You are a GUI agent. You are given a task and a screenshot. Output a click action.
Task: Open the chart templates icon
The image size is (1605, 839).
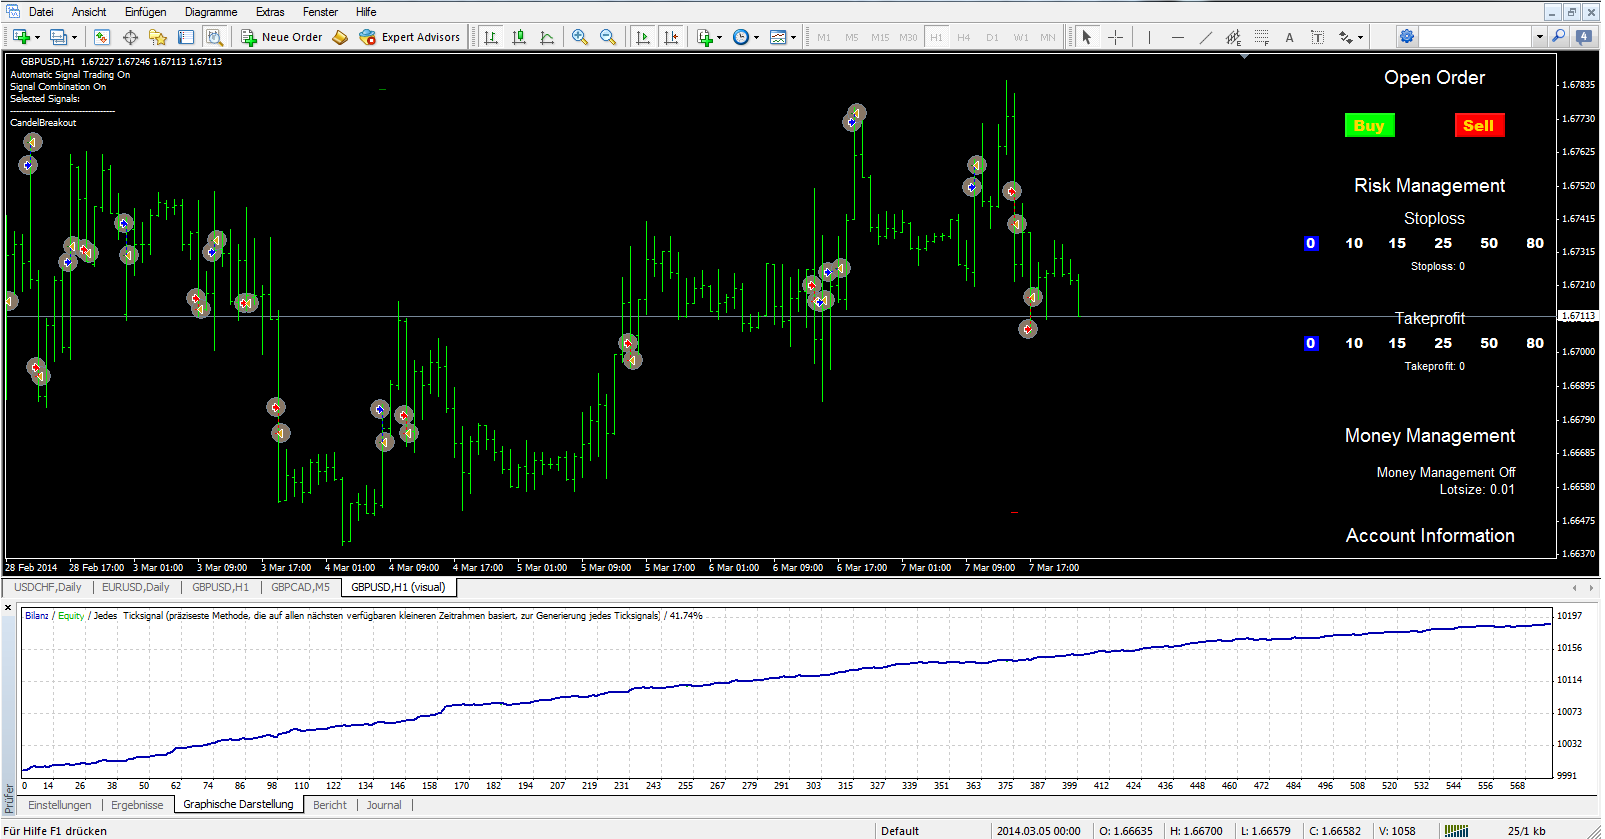(778, 37)
